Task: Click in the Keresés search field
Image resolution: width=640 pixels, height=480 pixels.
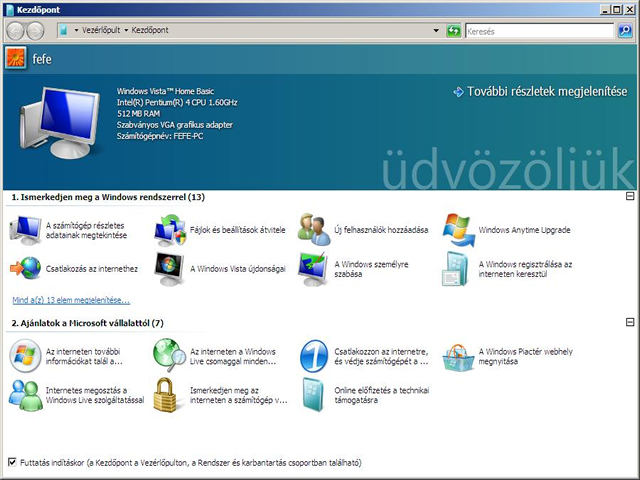Action: coord(539,31)
